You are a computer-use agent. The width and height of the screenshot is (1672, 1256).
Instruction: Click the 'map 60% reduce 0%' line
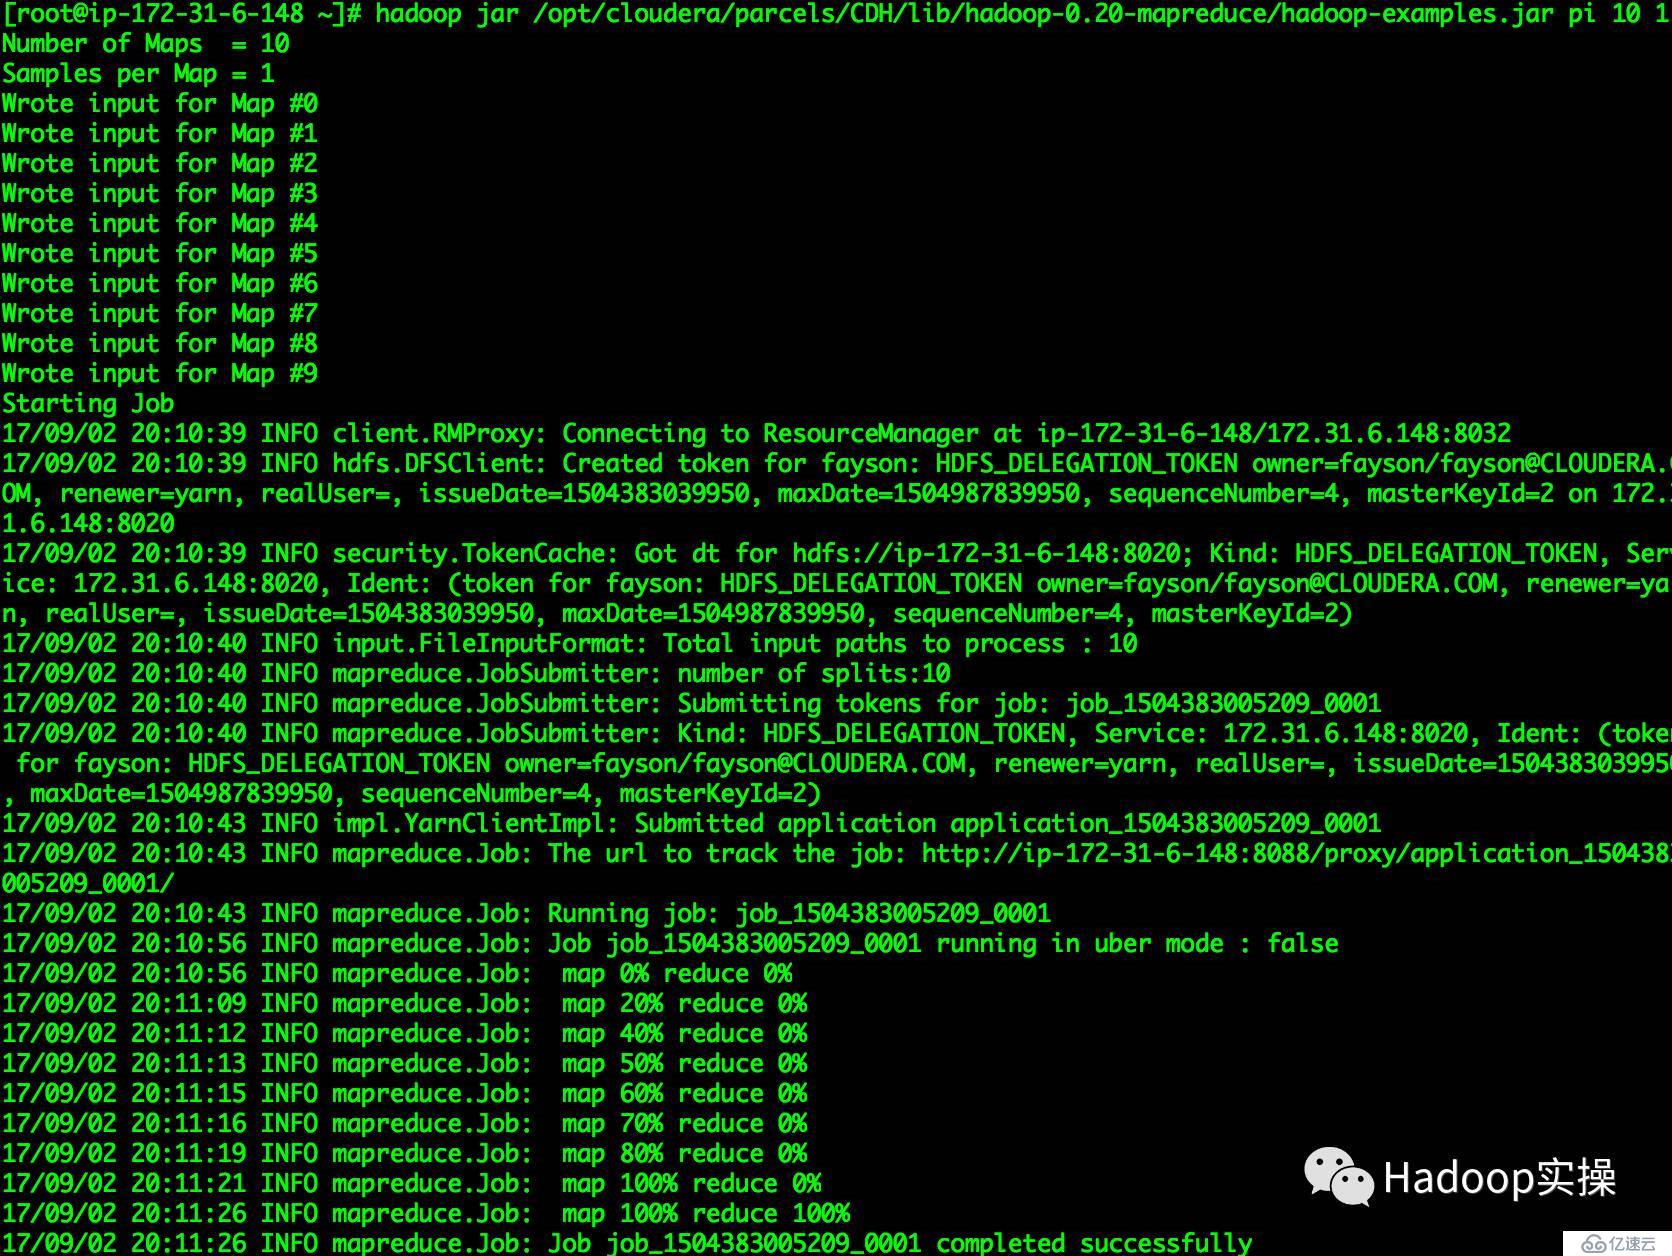tap(405, 1094)
